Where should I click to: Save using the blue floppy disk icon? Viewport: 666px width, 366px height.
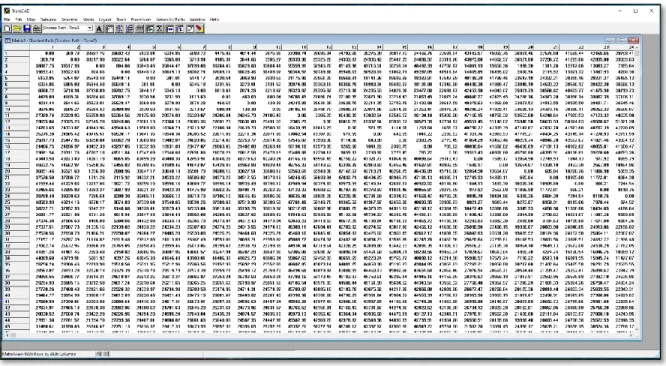27,28
